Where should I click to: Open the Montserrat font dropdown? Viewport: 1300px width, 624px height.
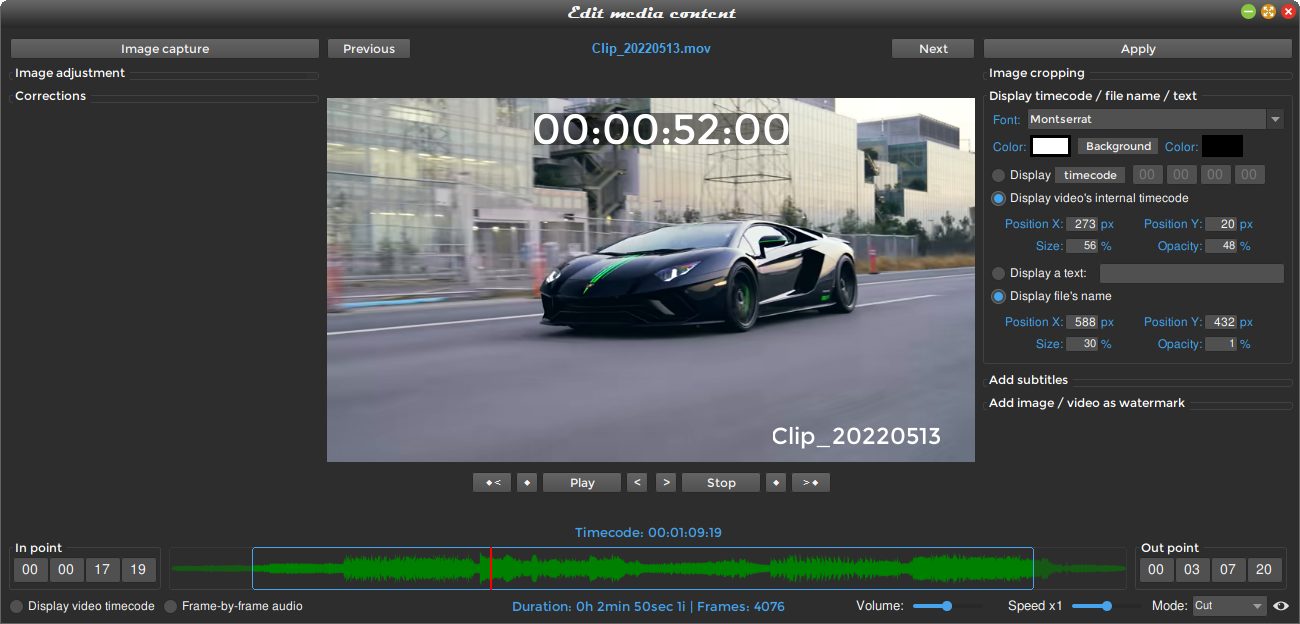click(x=1275, y=119)
